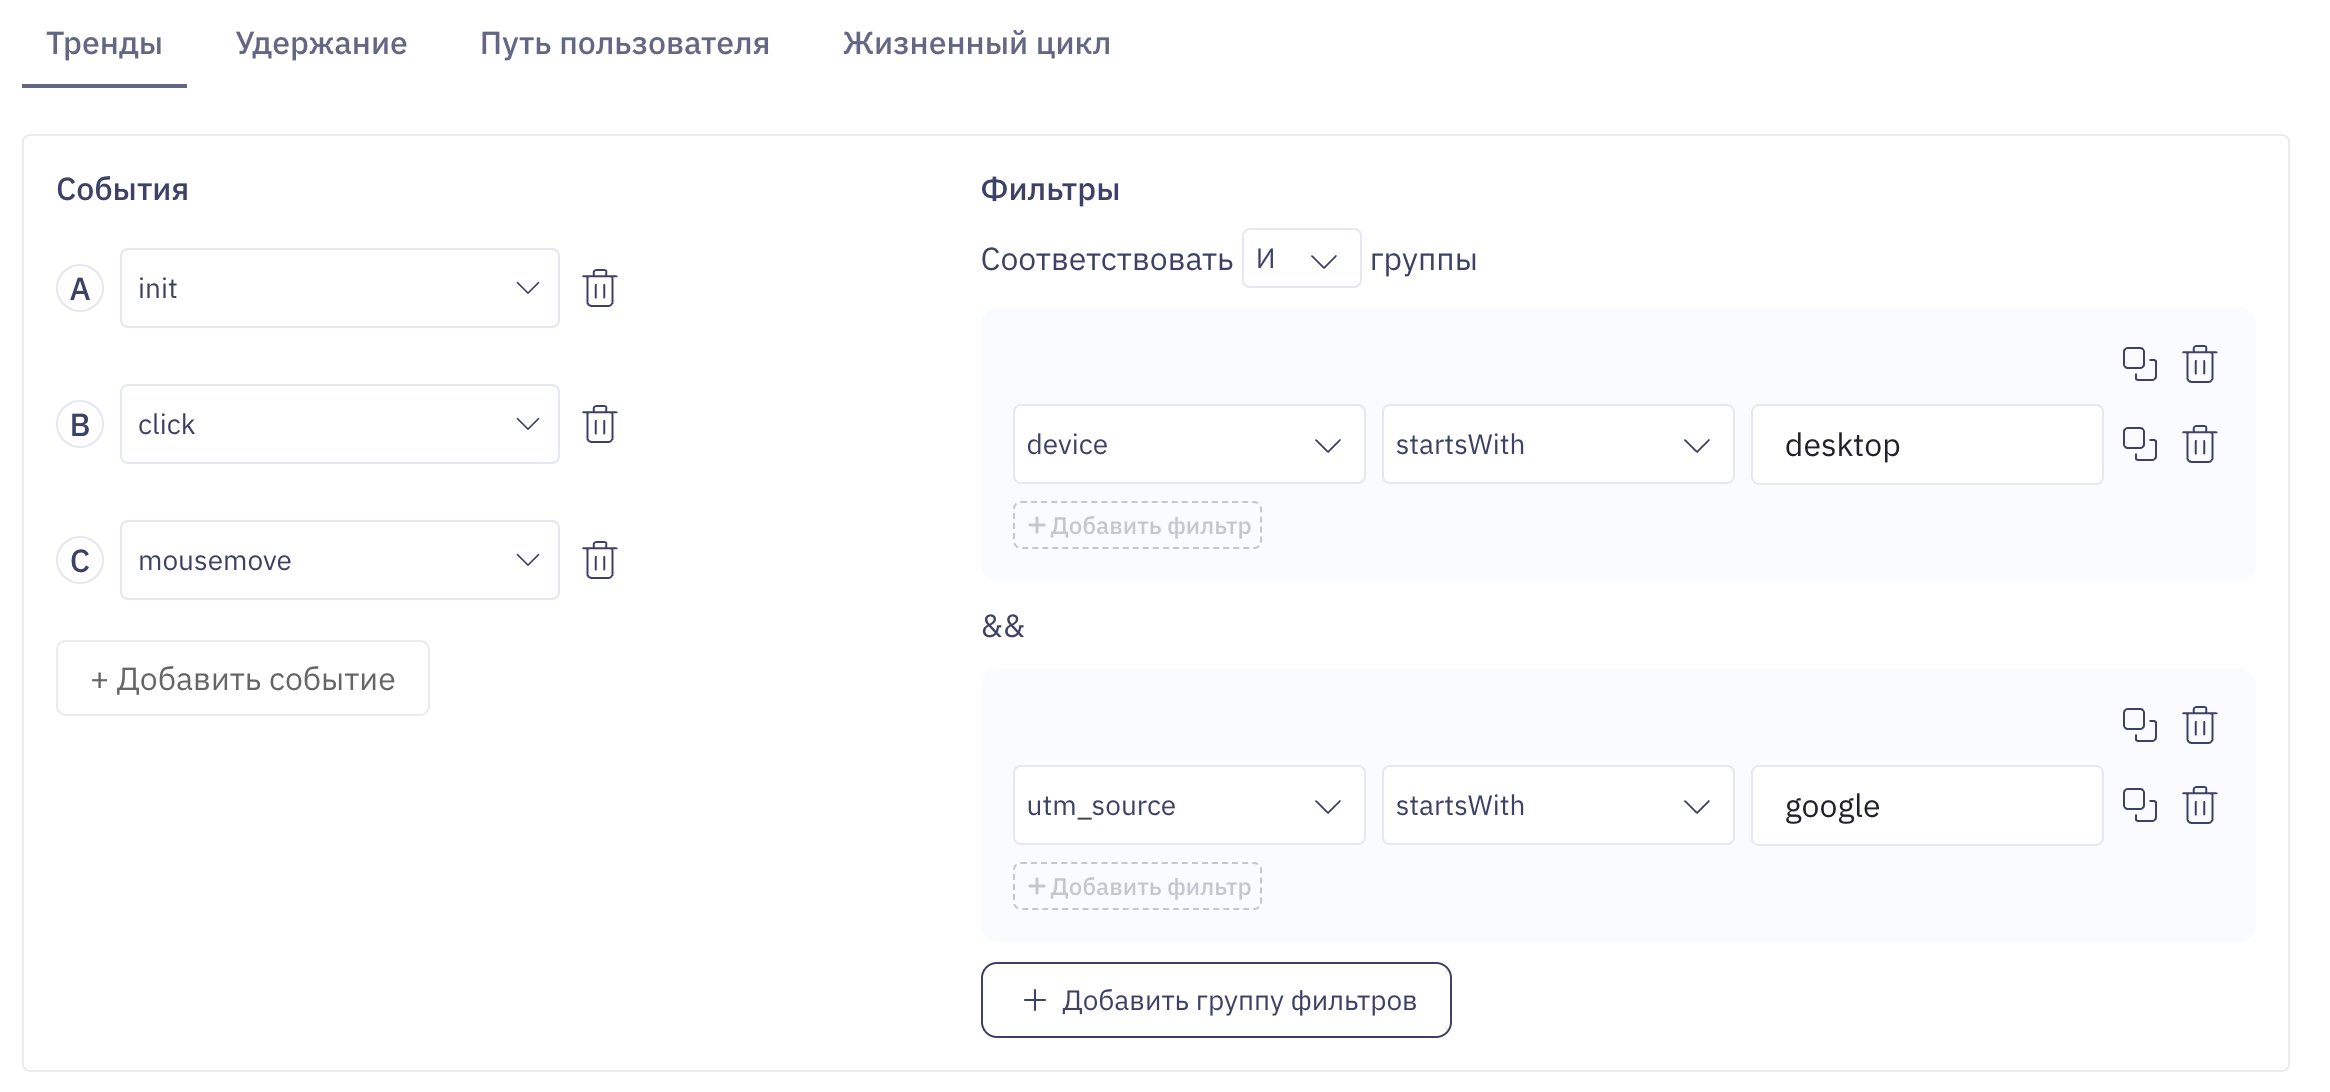This screenshot has width=2330, height=1092.
Task: Delete the device startsWith filter row
Action: point(2201,444)
